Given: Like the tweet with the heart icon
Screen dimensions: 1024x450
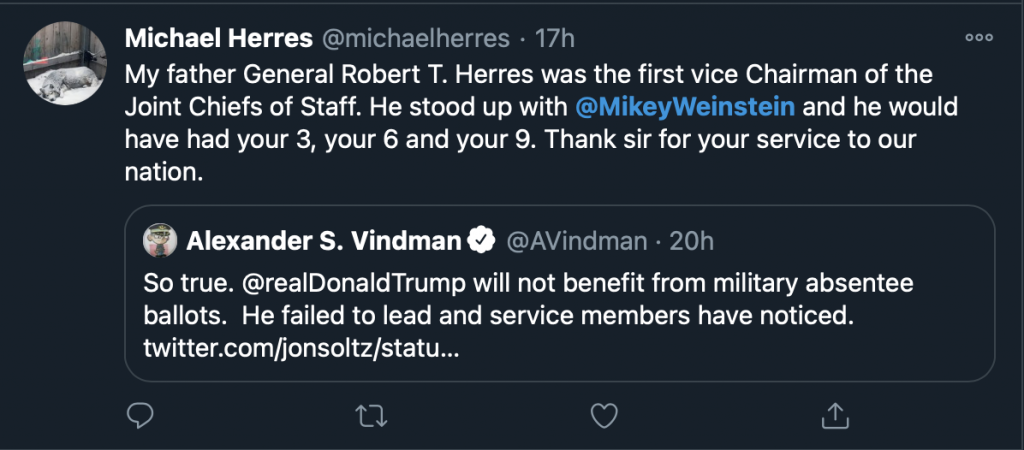Looking at the screenshot, I should point(602,414).
